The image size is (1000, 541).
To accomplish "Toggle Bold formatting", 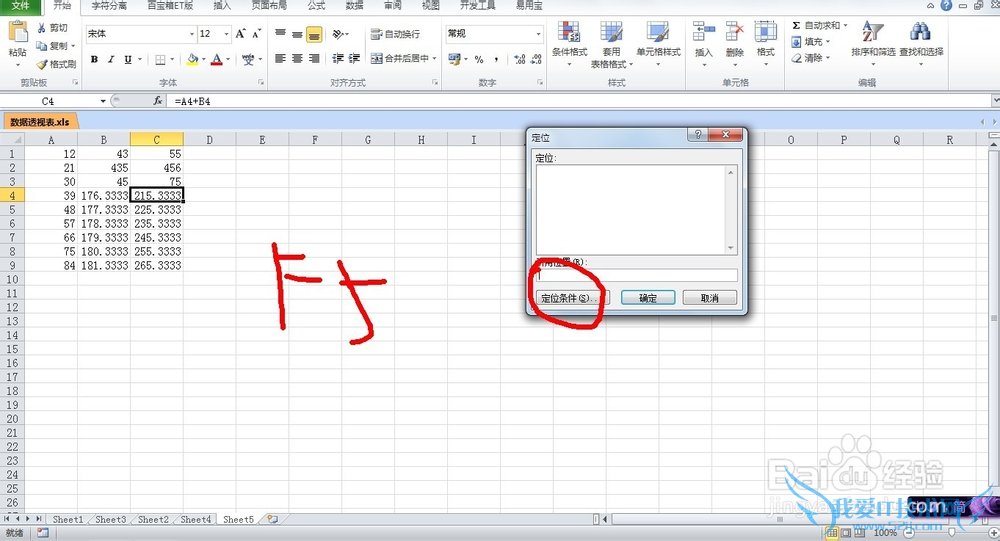I will tap(94, 59).
